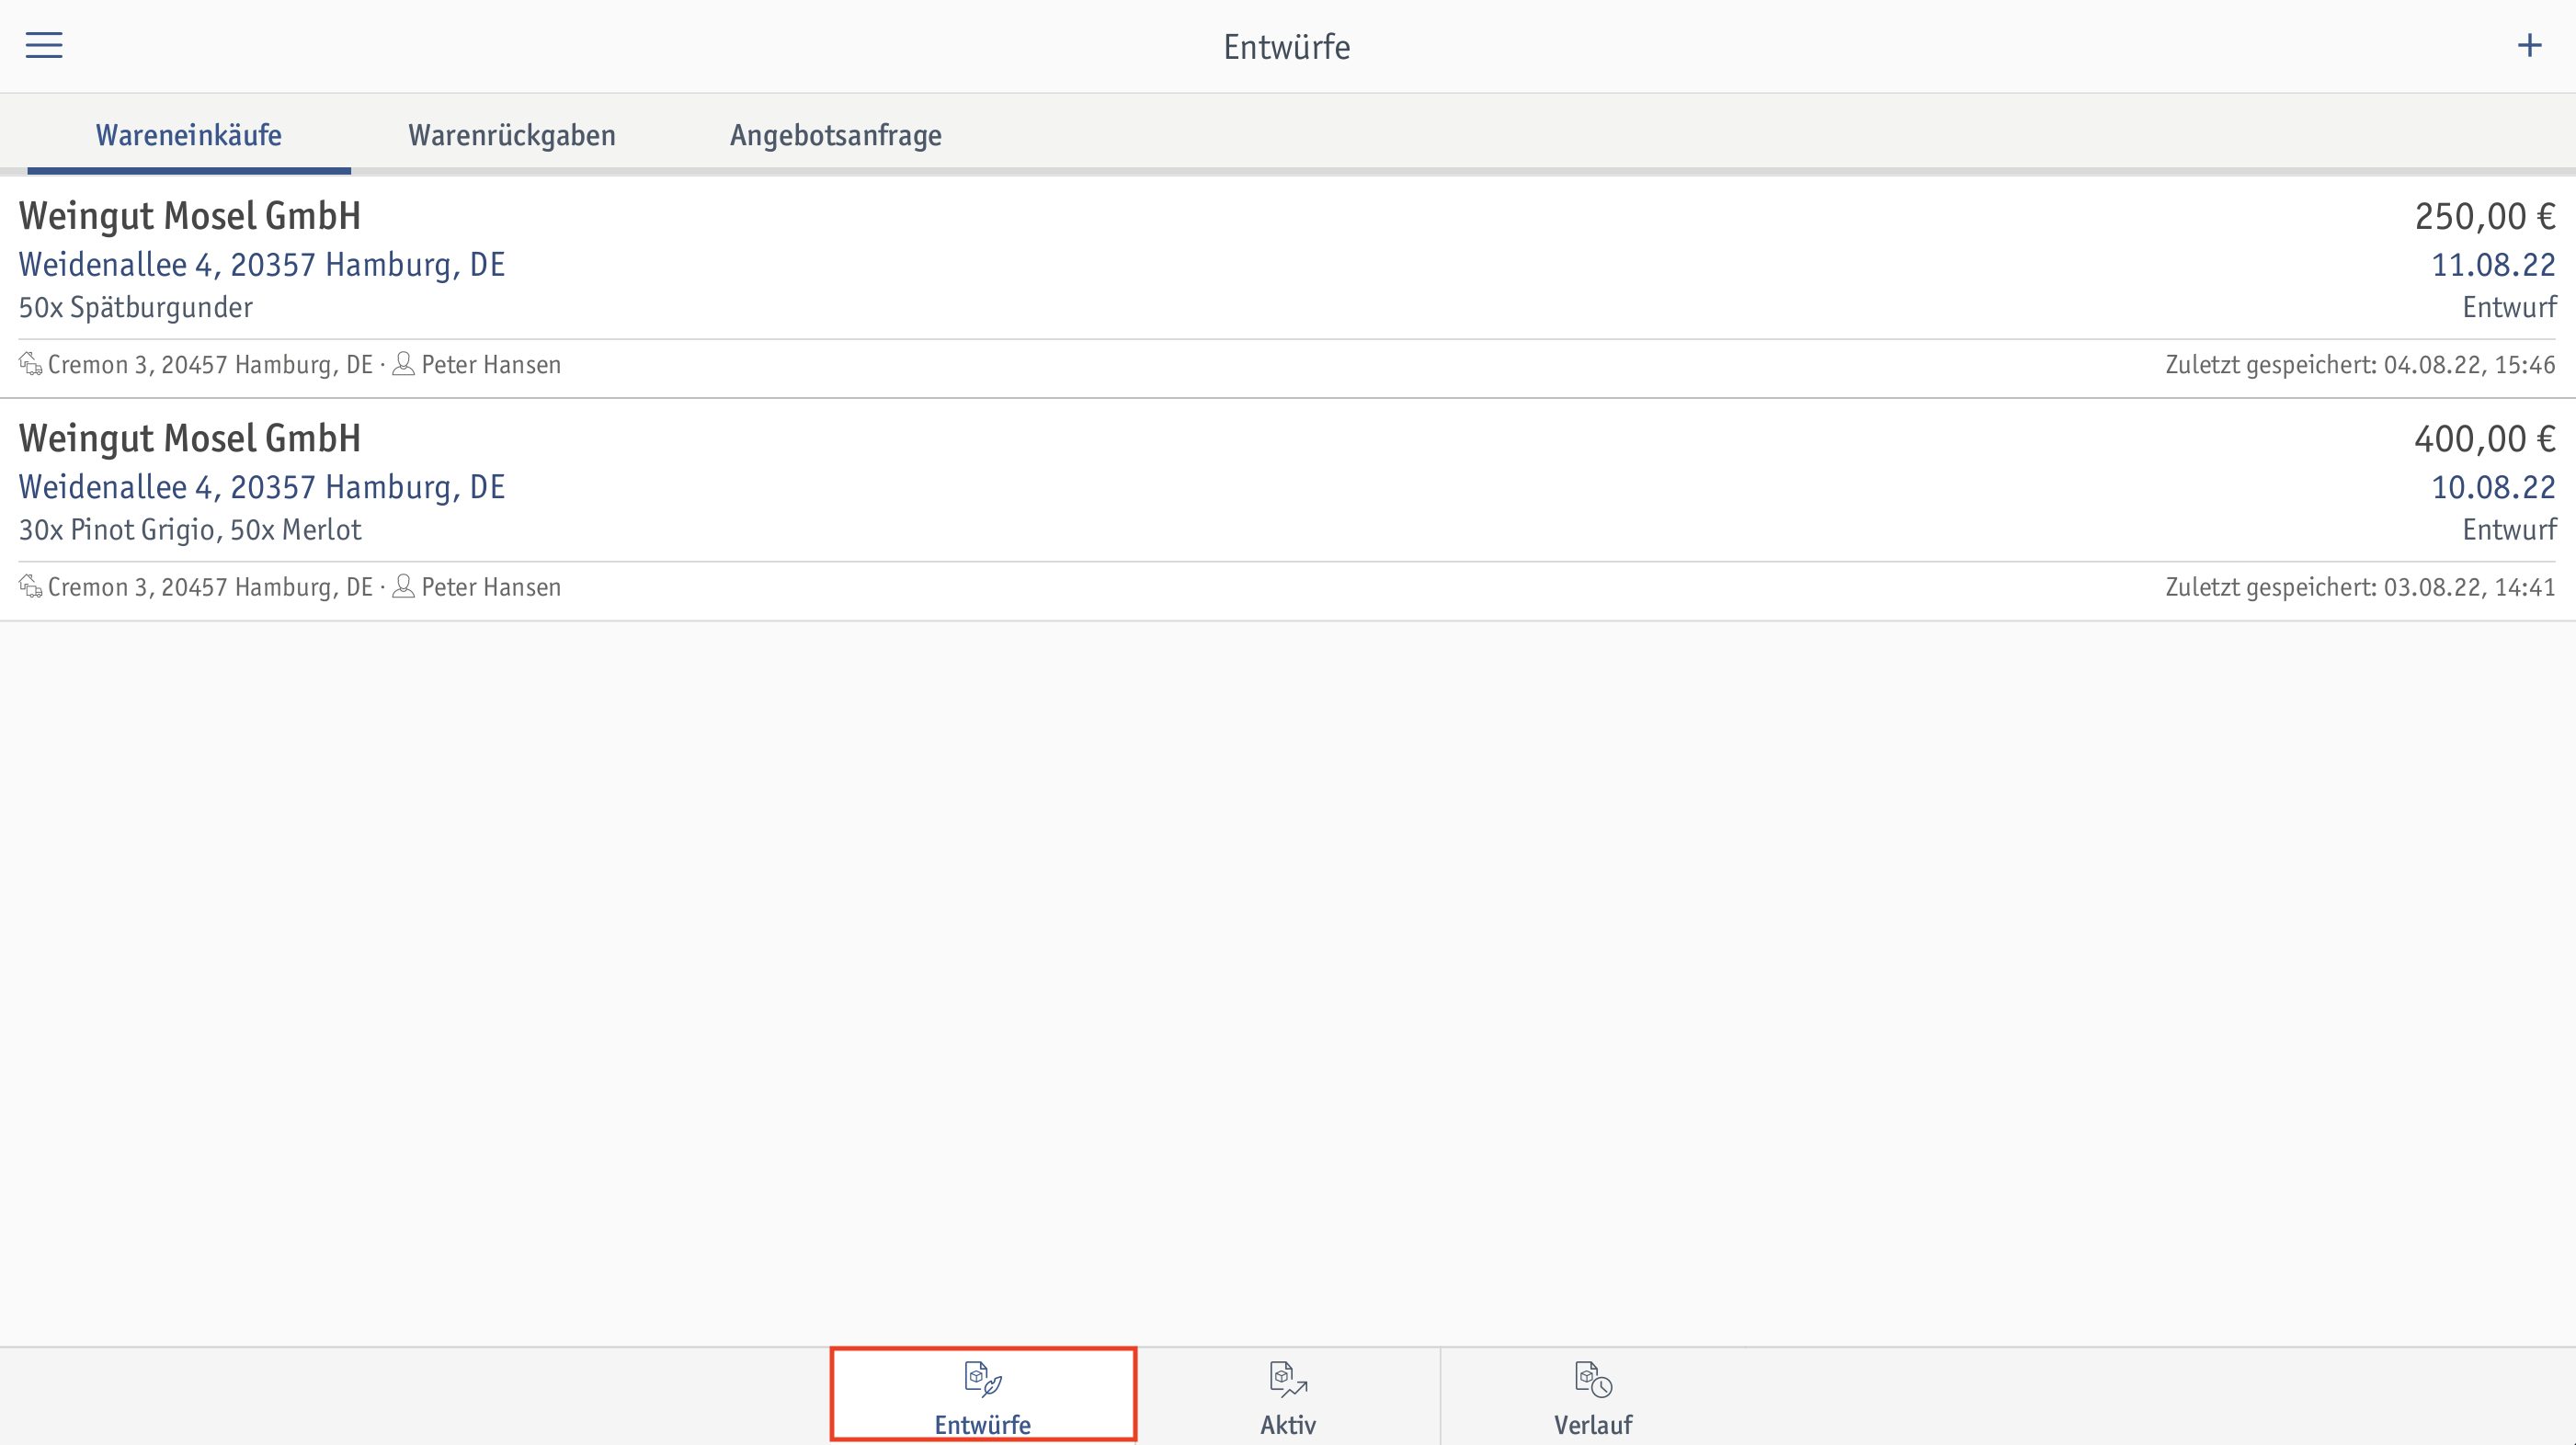Switch to the Angebotsanfrage tab
Image resolution: width=2576 pixels, height=1445 pixels.
pos(836,135)
